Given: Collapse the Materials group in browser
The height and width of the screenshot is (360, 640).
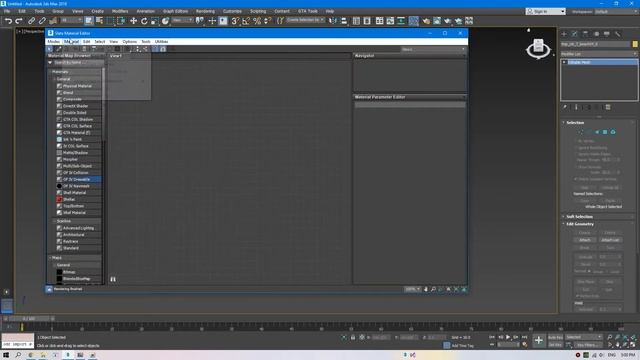Looking at the screenshot, I should click(x=50, y=72).
